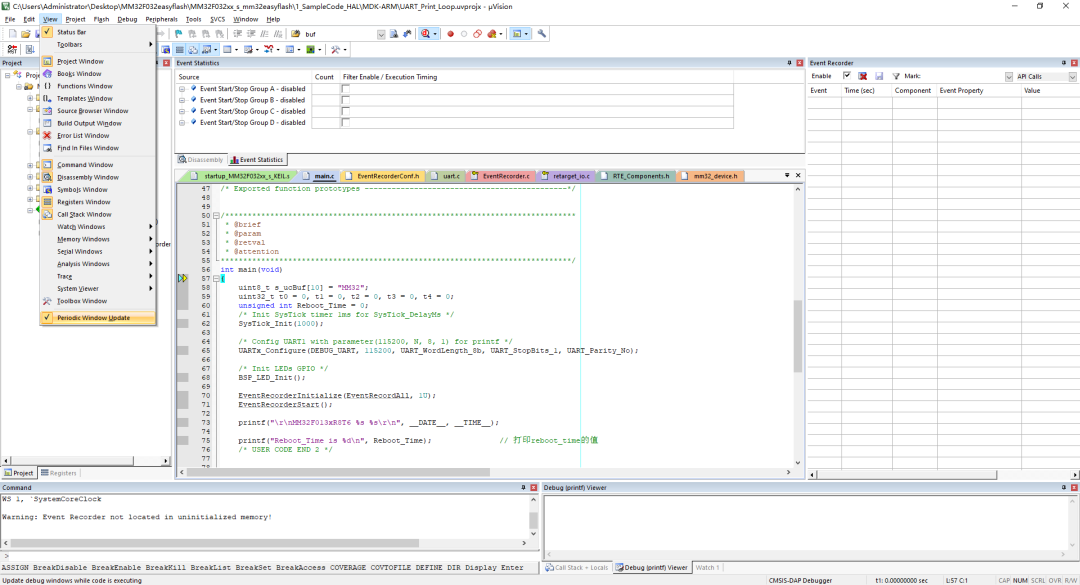Expand Watch Windows submenu

click(97, 227)
